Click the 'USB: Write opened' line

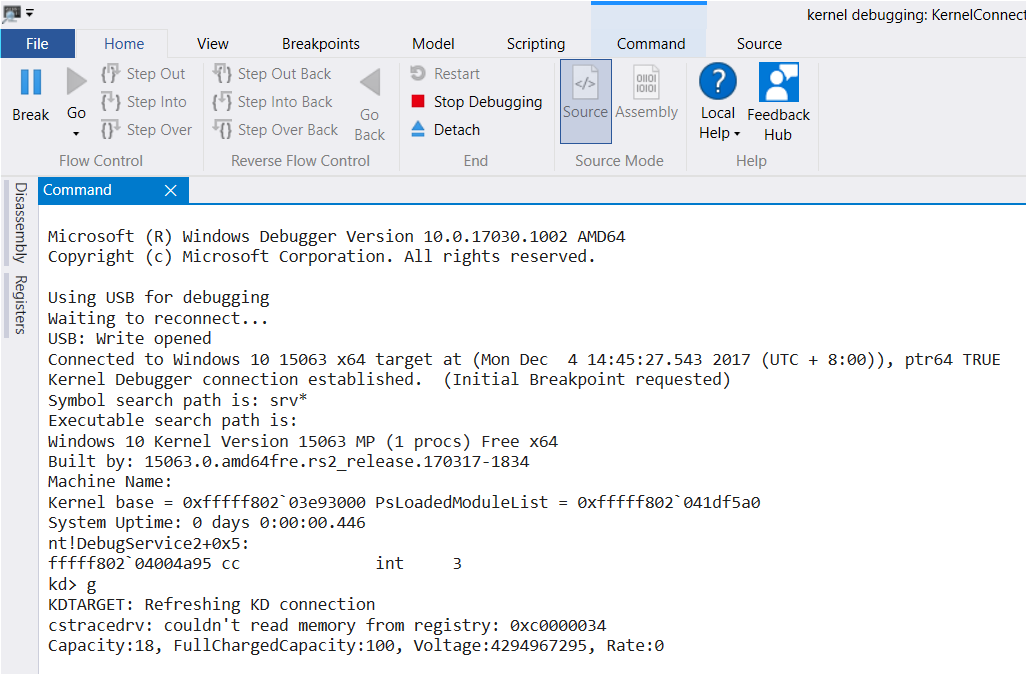click(130, 338)
